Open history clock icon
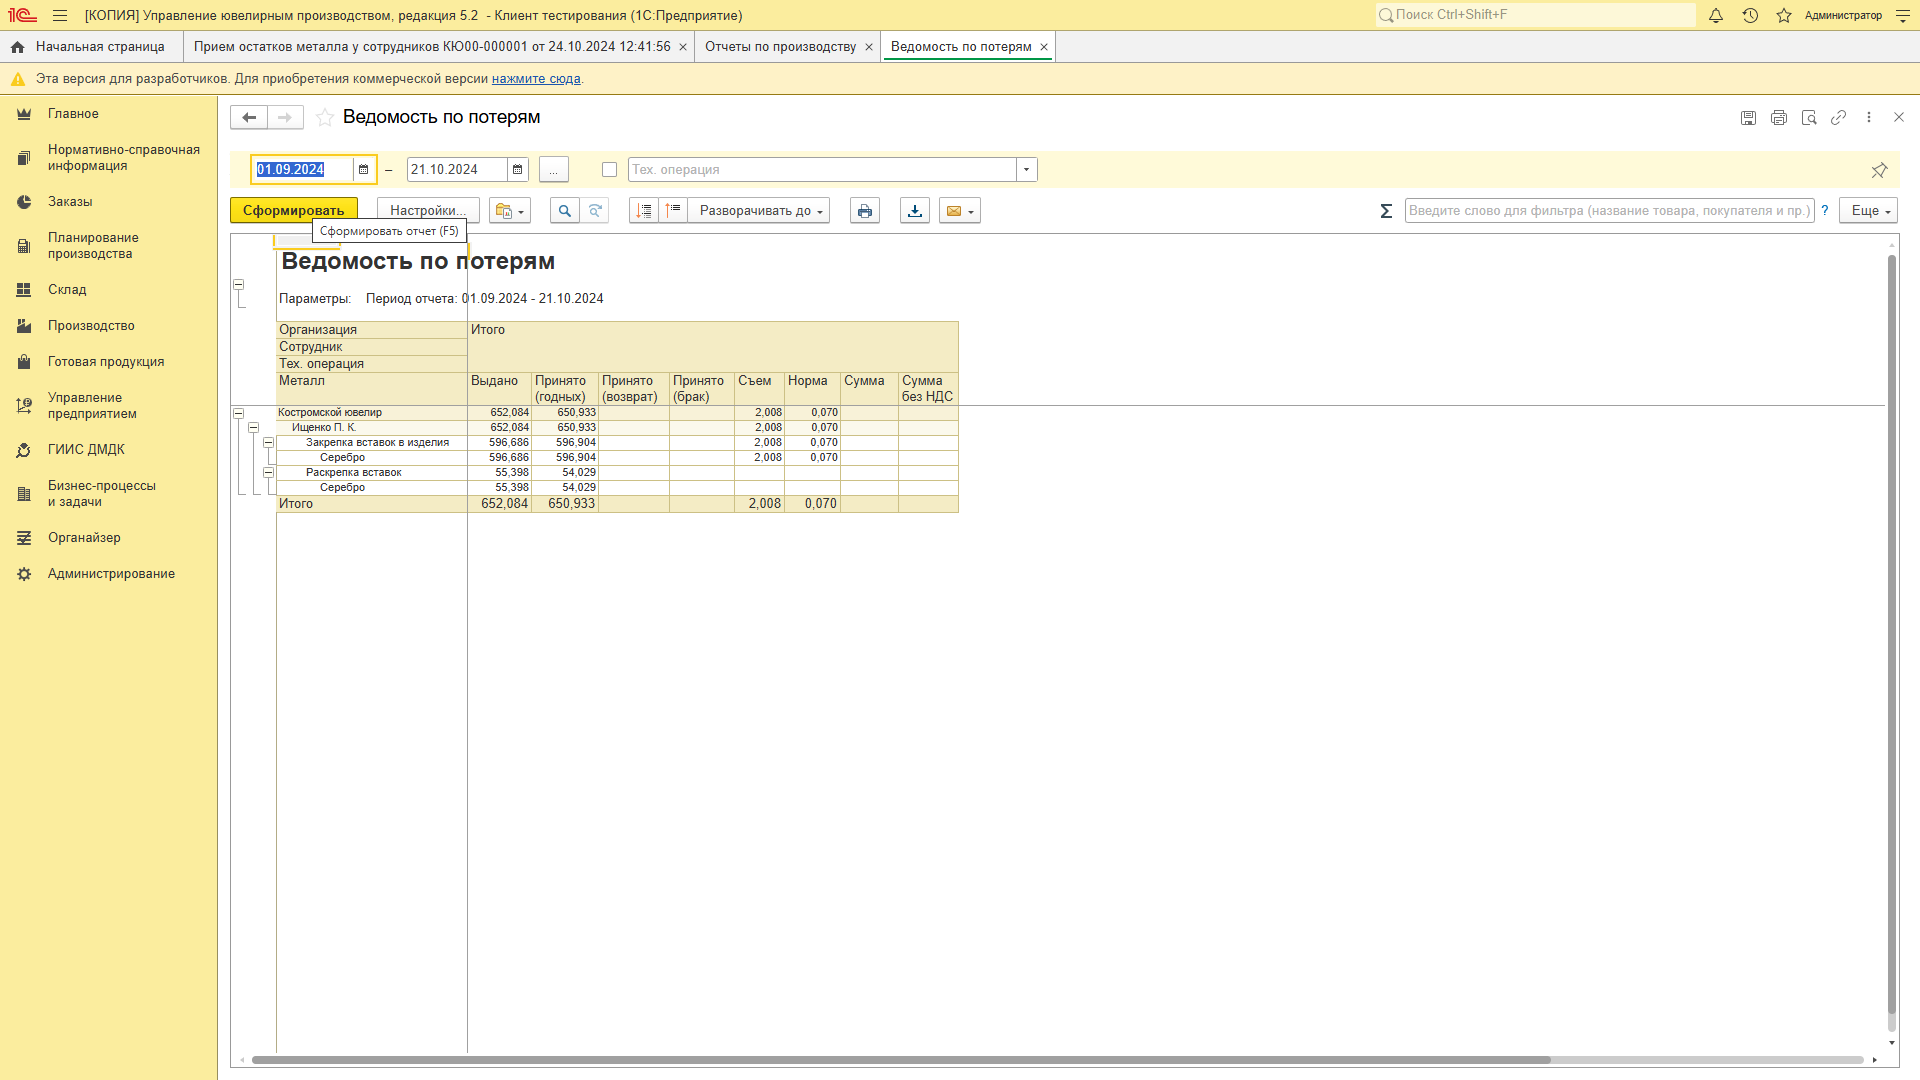Viewport: 1920px width, 1080px height. point(1750,16)
